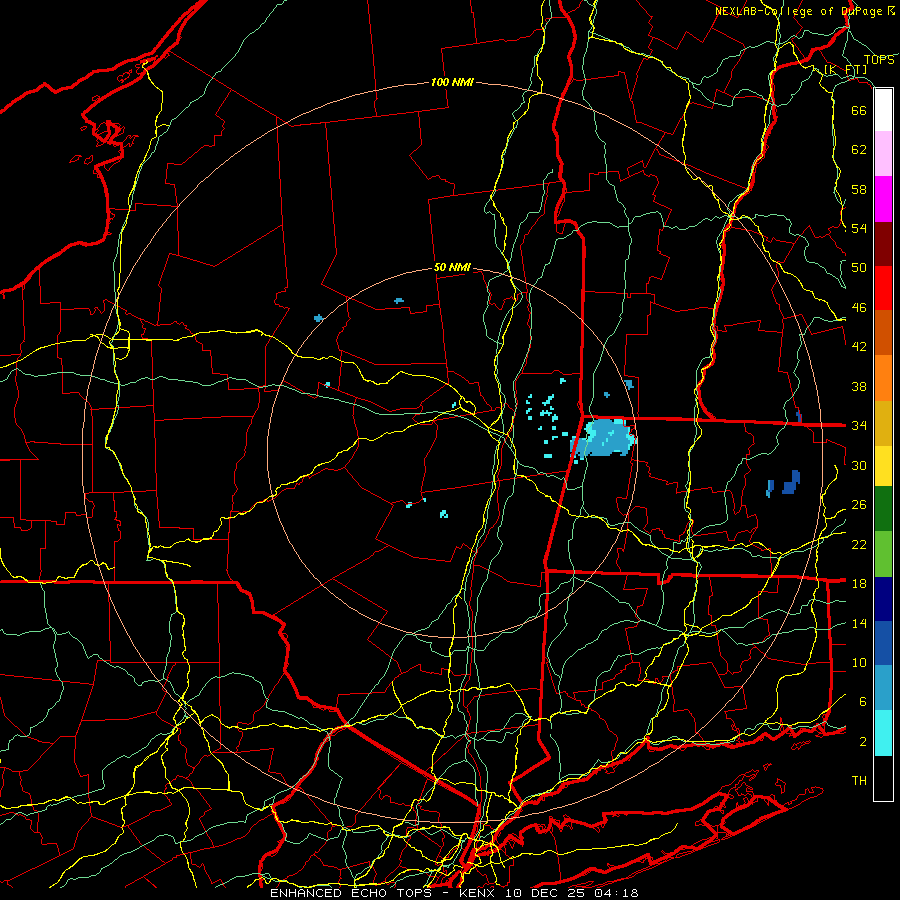Select the cyan legend swatch
The image size is (900, 900).
pos(883,733)
